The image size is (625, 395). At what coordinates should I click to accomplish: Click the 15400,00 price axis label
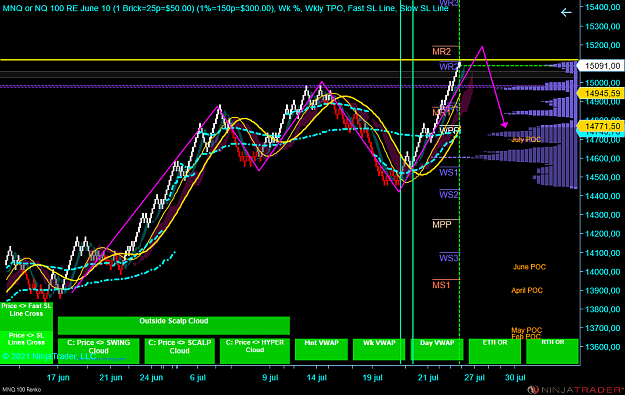[x=602, y=7]
